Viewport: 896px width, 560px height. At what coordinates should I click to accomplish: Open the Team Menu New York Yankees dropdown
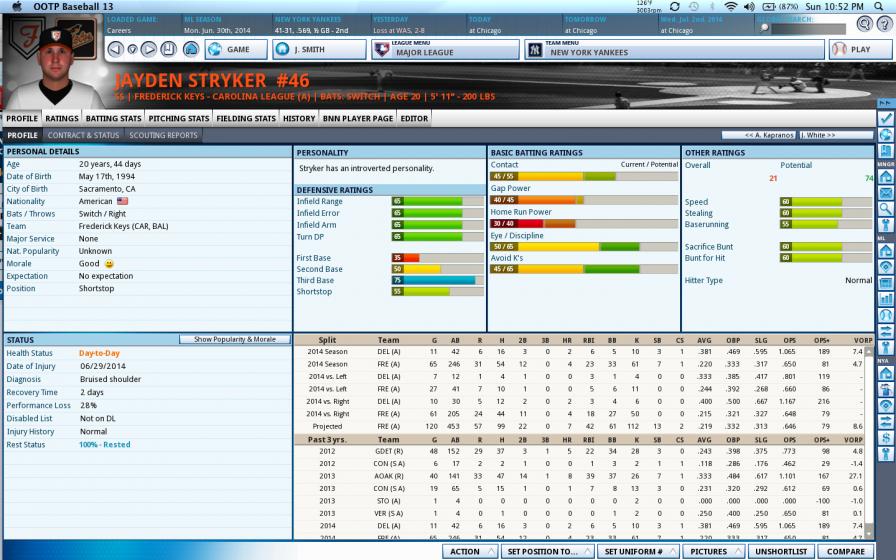[674, 50]
